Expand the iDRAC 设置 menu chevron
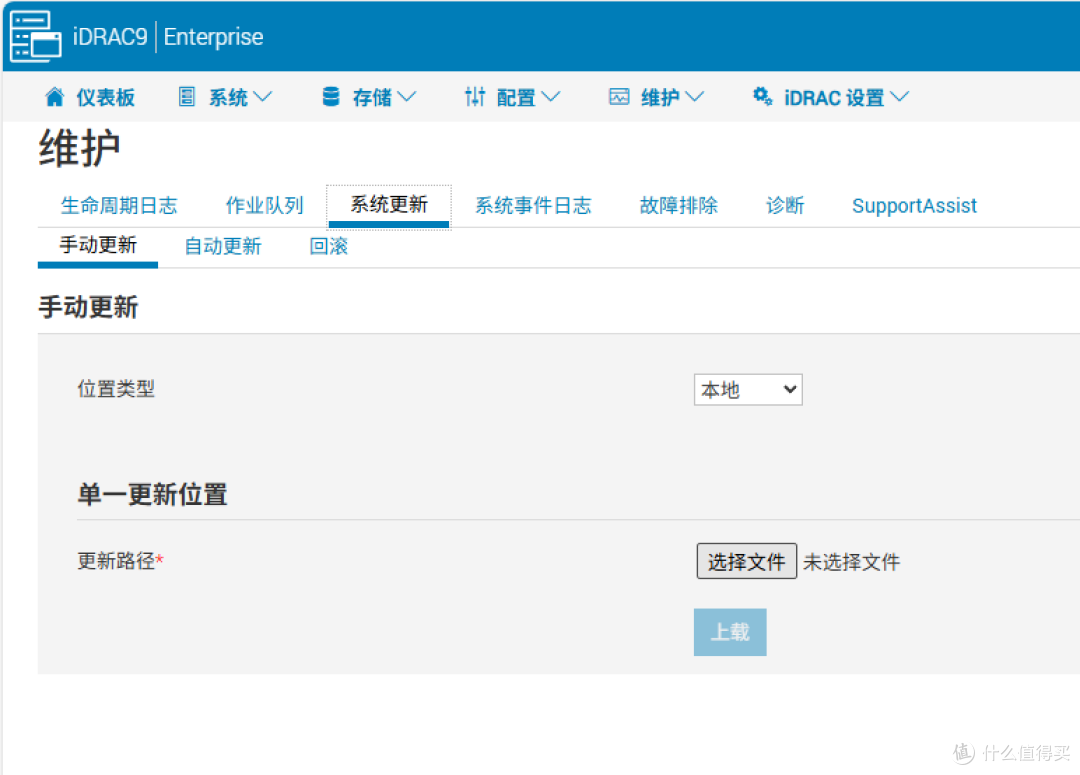1080x775 pixels. [900, 97]
